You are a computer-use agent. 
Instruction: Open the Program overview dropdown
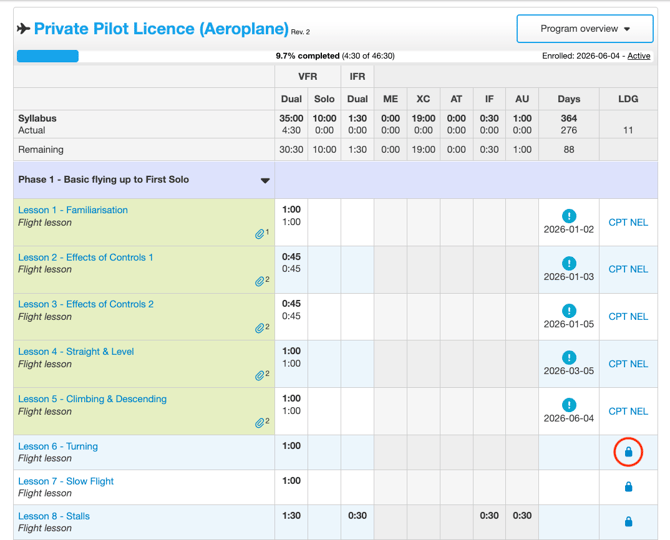click(x=585, y=29)
